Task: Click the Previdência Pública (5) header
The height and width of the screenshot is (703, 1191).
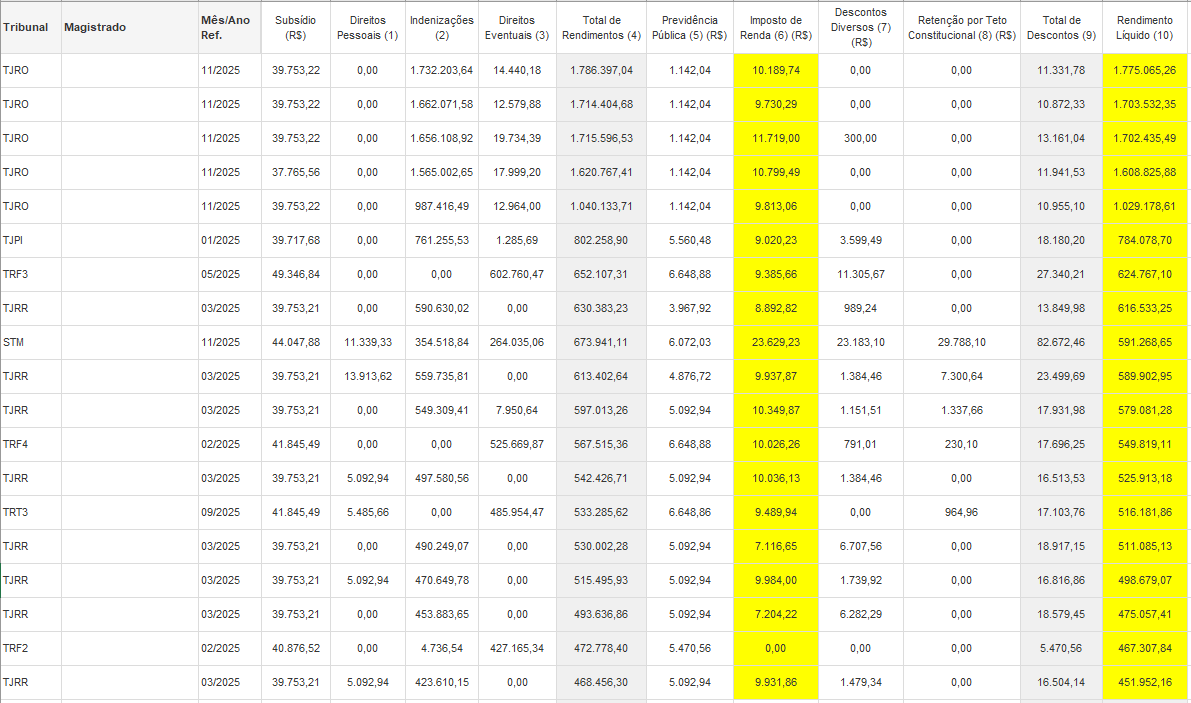Action: click(690, 27)
